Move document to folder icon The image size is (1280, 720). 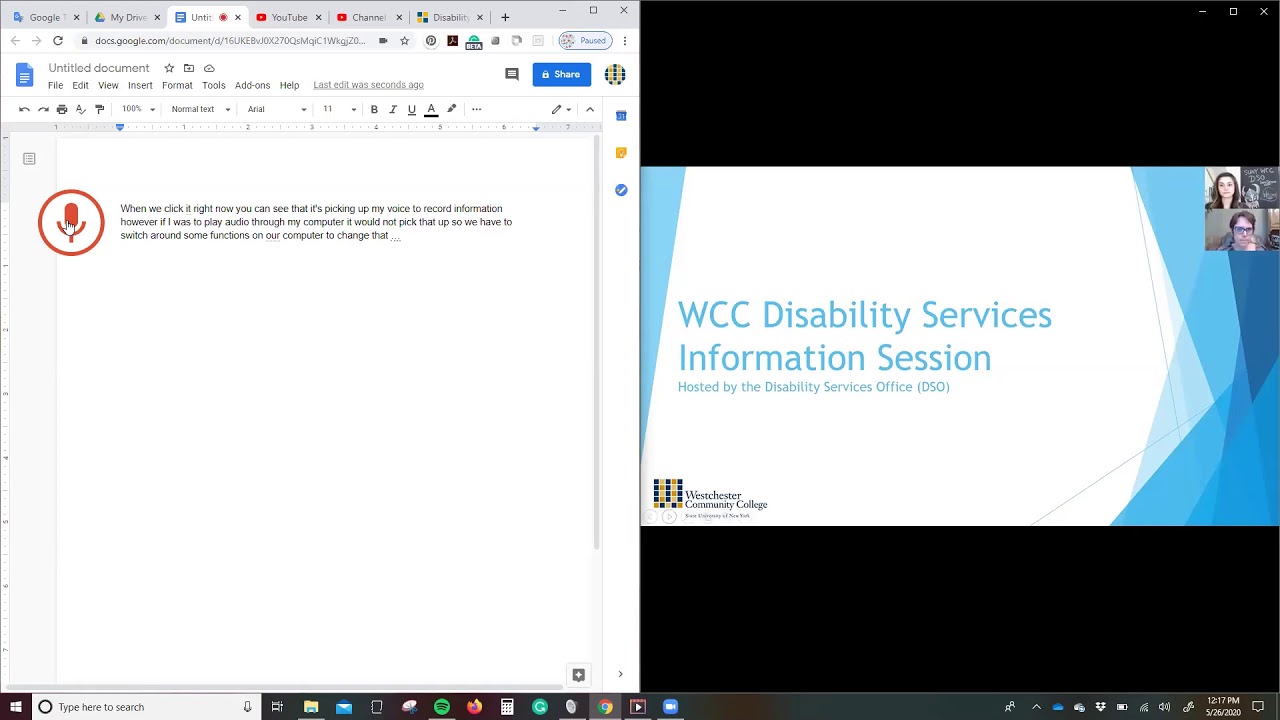(x=188, y=68)
